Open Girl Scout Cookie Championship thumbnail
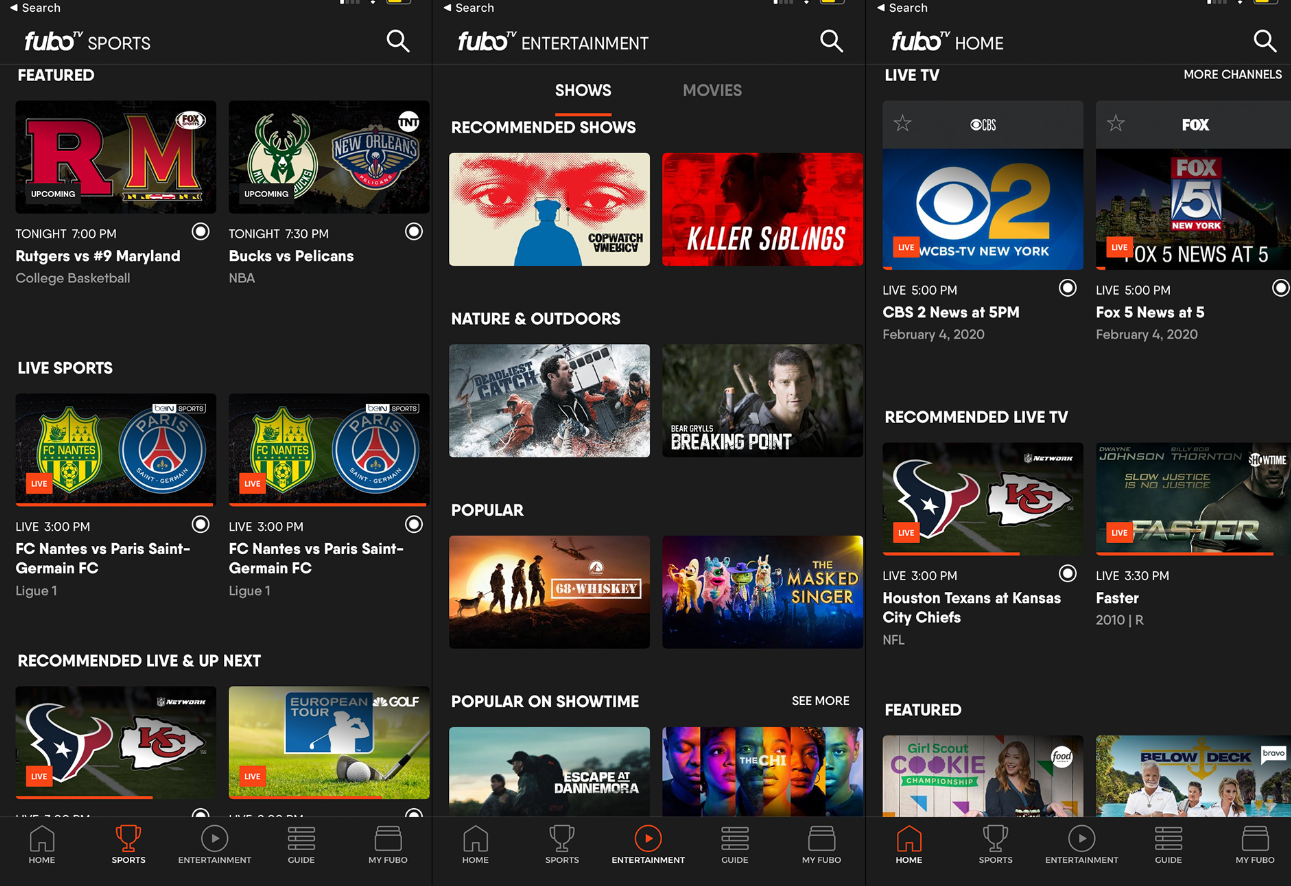 click(x=983, y=776)
